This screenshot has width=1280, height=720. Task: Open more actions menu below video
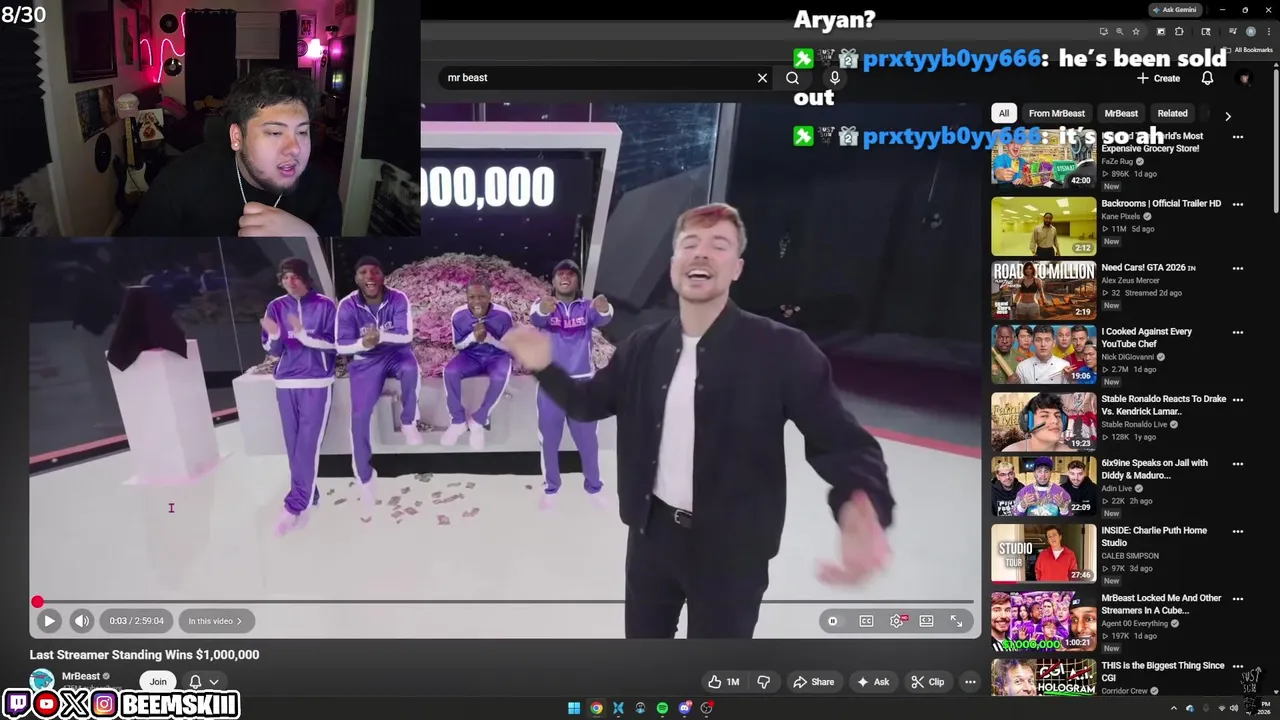pos(970,682)
